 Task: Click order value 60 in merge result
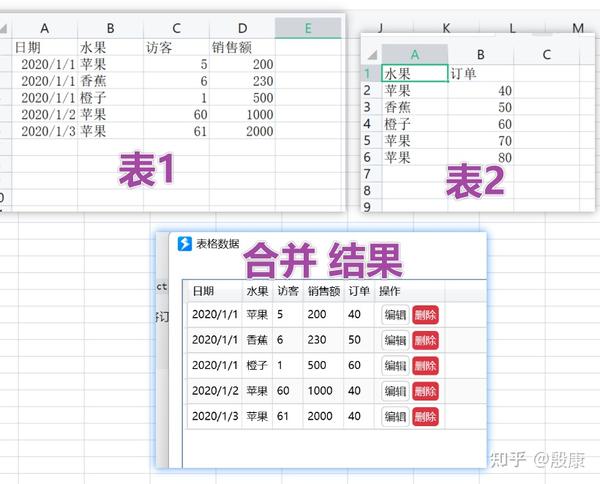(354, 365)
